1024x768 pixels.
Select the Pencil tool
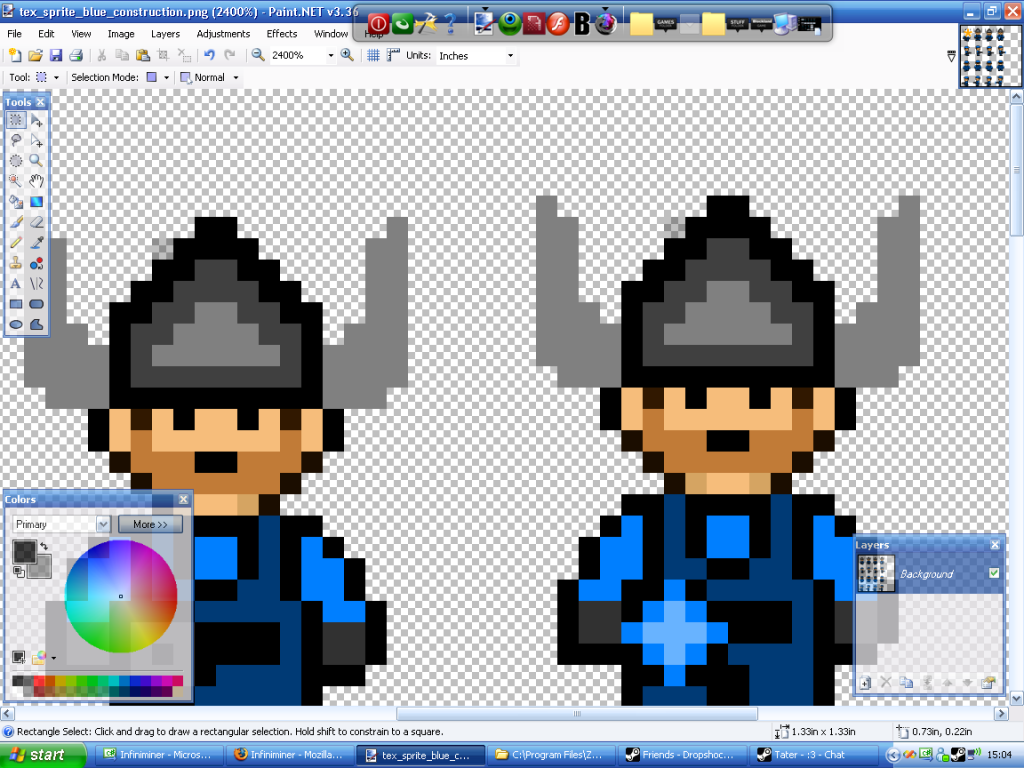pyautogui.click(x=16, y=242)
